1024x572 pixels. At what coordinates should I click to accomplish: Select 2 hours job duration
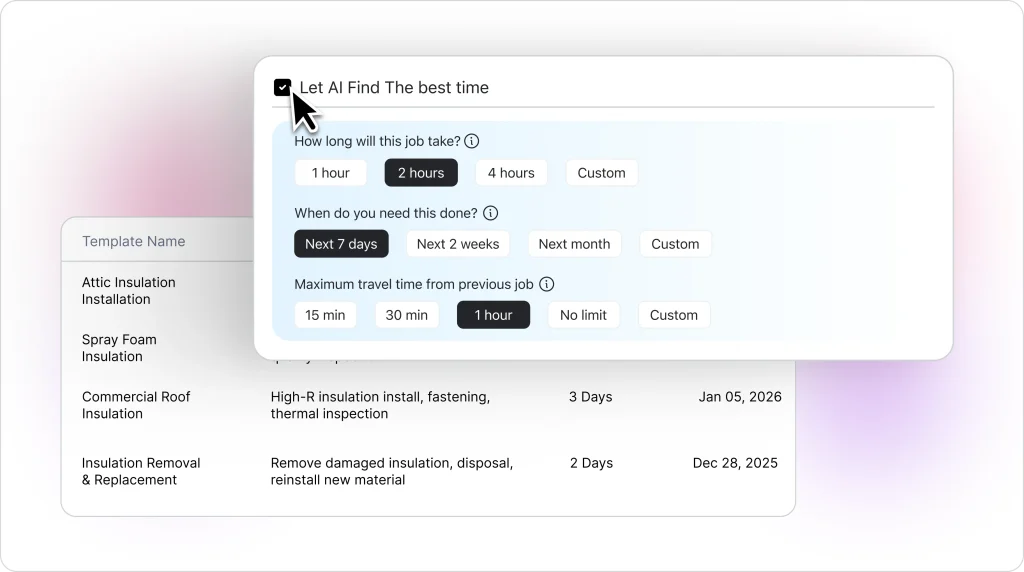point(421,173)
